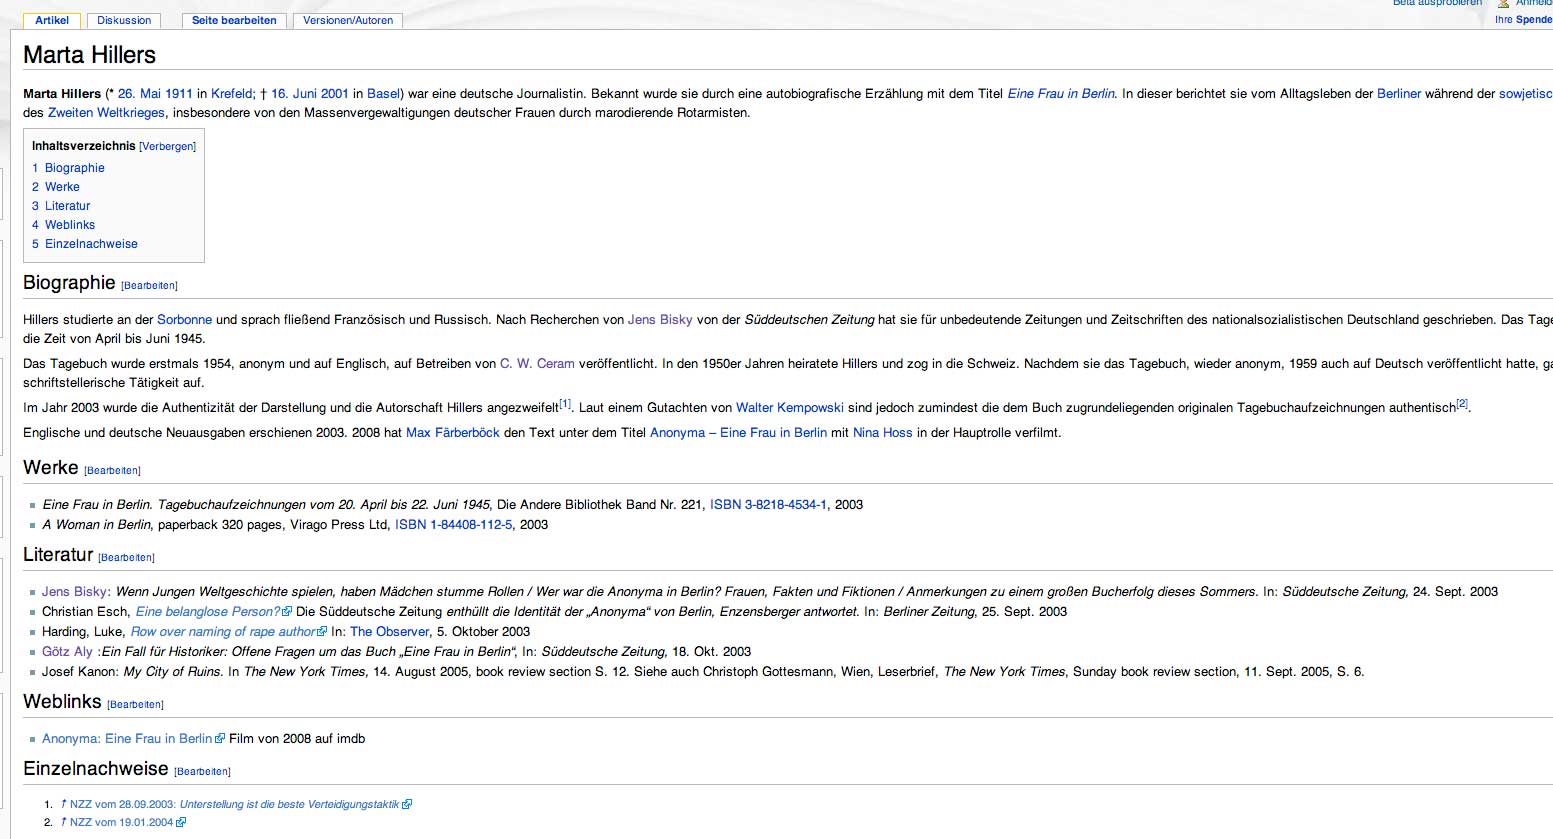Click footnote reference [1] in biography text
Viewport: 1553px width, 839px height.
coord(565,404)
